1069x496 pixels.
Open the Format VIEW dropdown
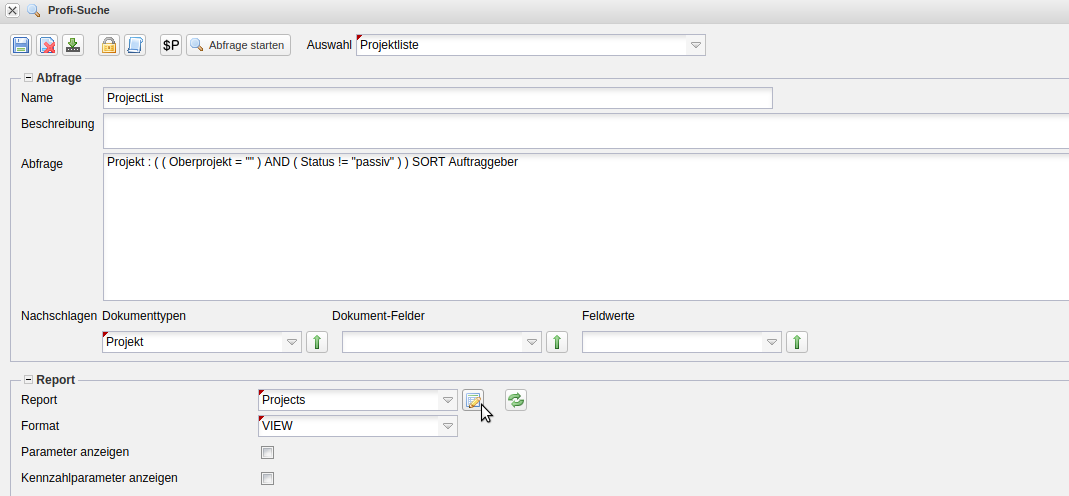point(448,426)
